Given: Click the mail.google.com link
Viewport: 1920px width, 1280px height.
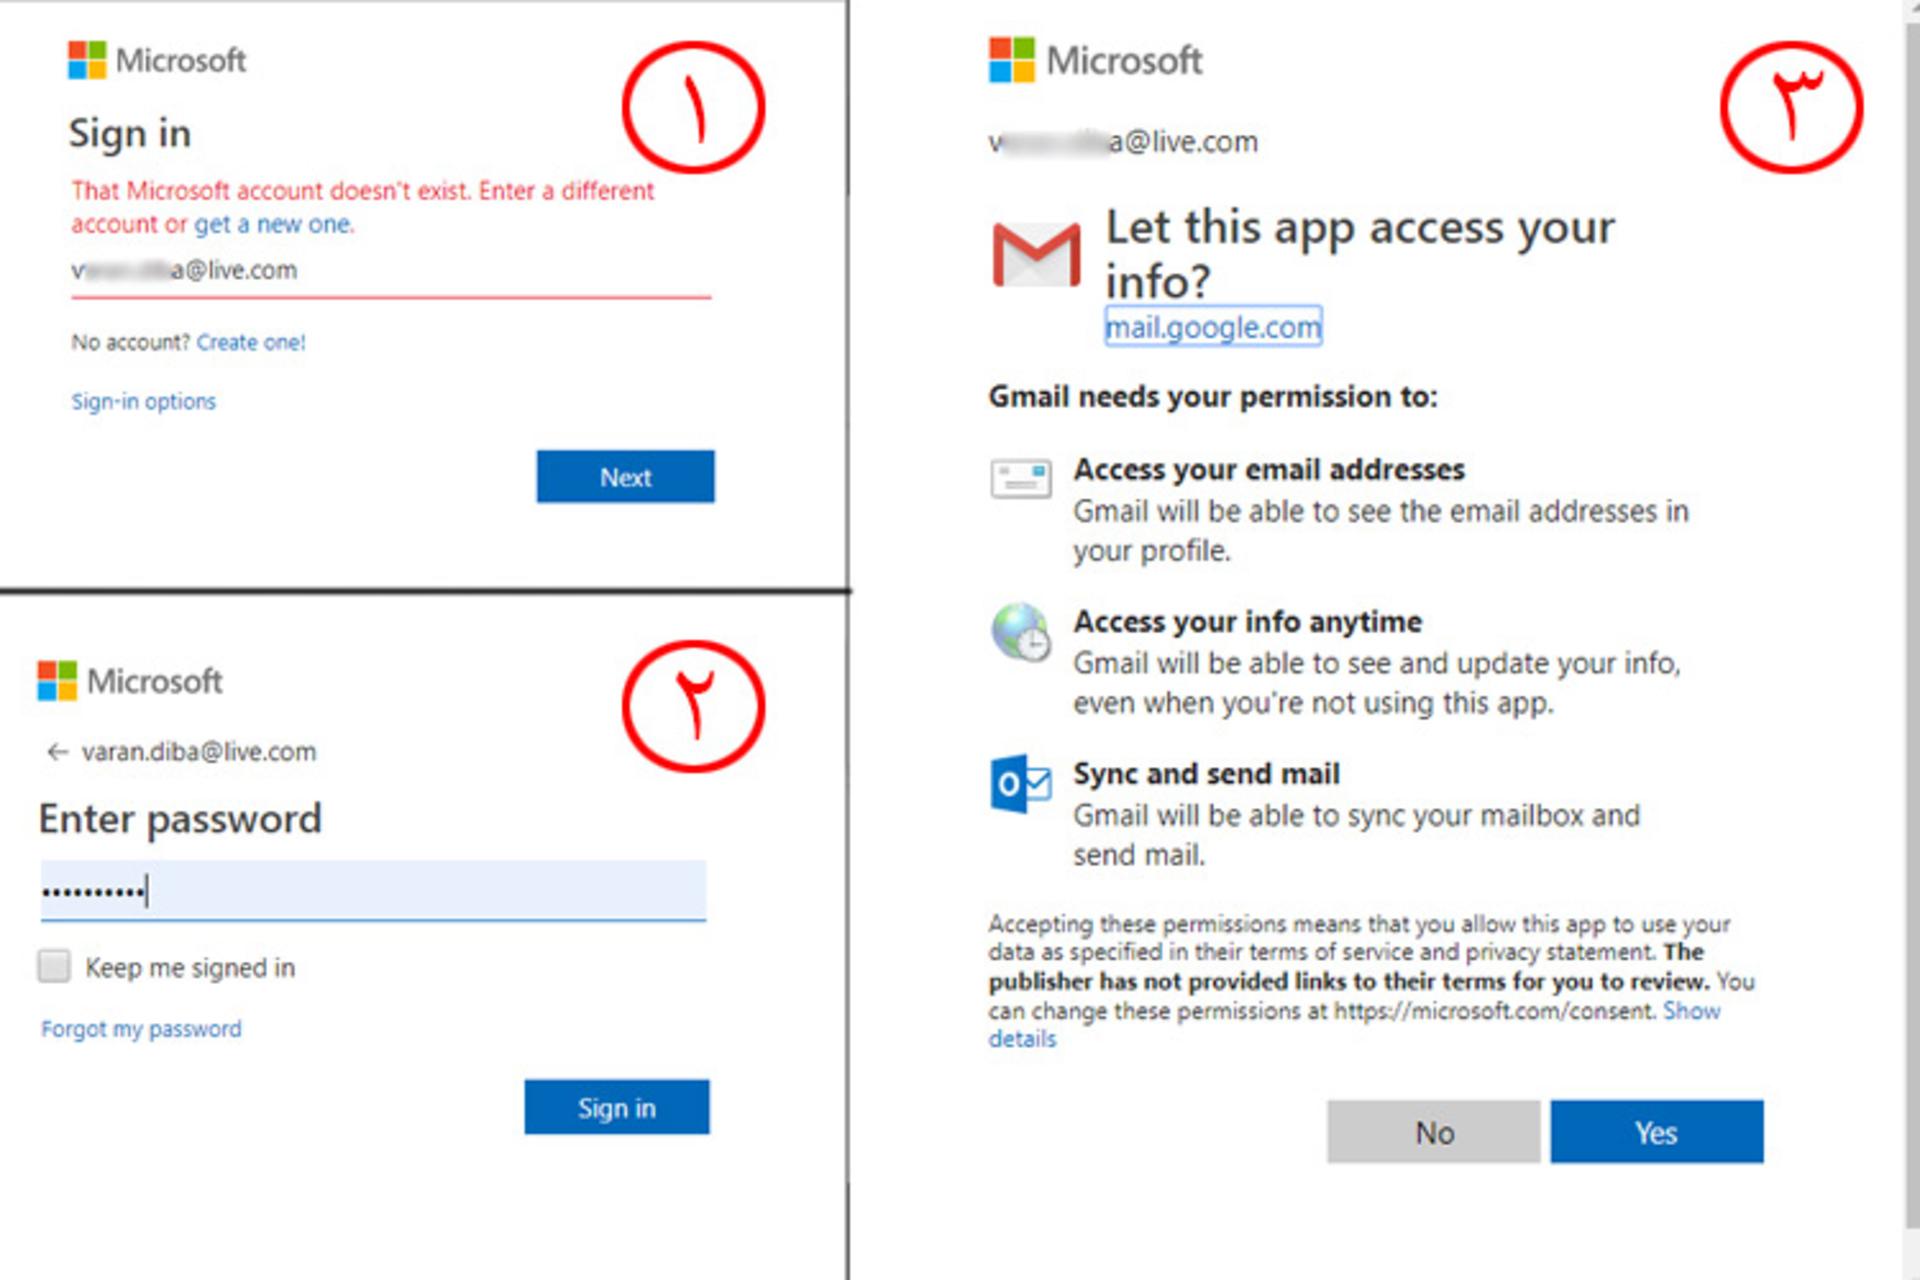Looking at the screenshot, I should [x=1213, y=327].
